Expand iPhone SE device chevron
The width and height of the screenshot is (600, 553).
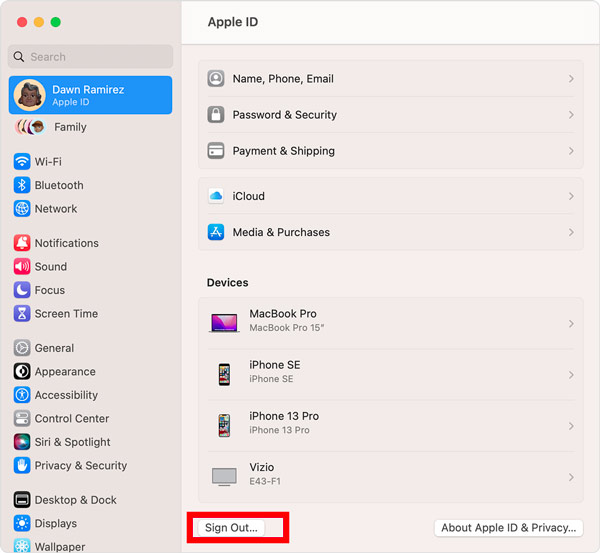[571, 375]
